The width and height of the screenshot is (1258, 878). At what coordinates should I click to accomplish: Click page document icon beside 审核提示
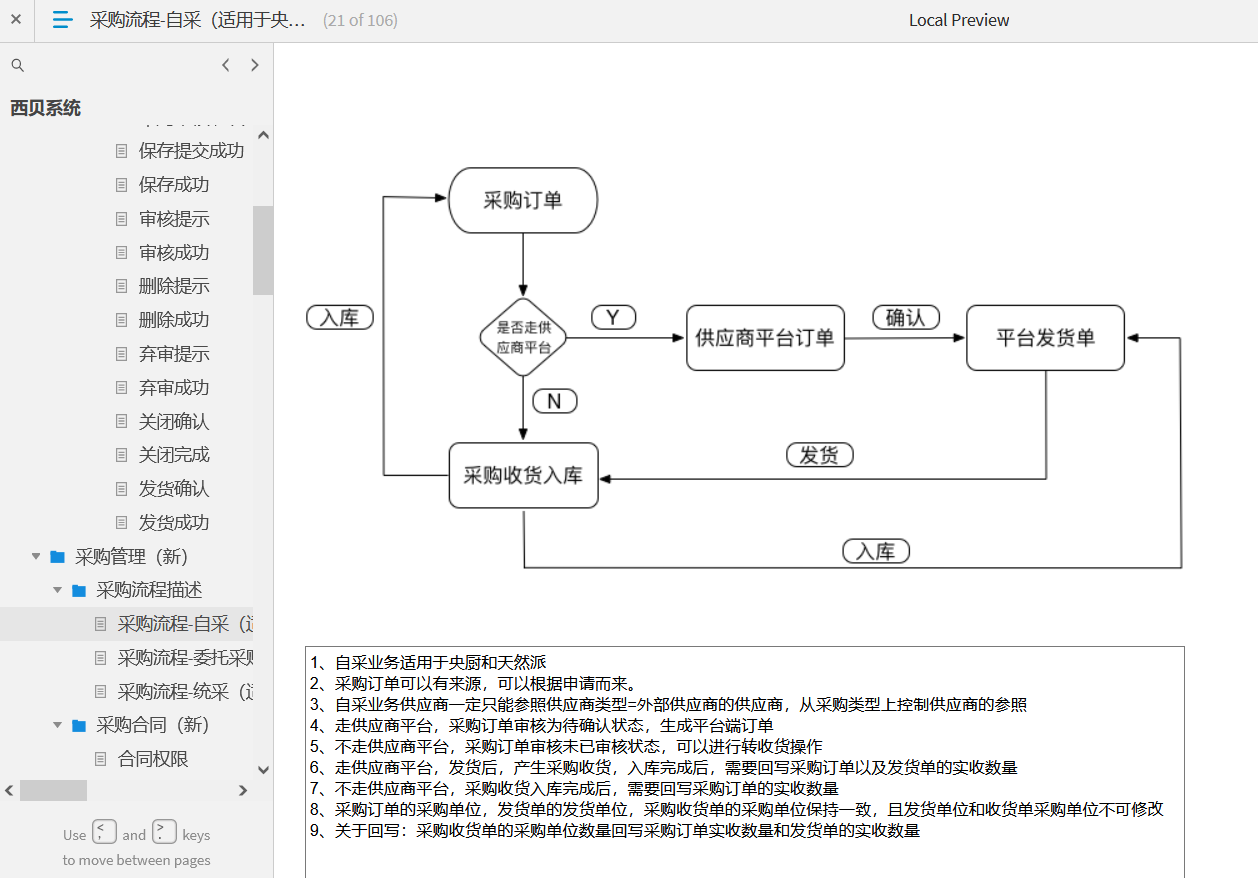coord(122,219)
